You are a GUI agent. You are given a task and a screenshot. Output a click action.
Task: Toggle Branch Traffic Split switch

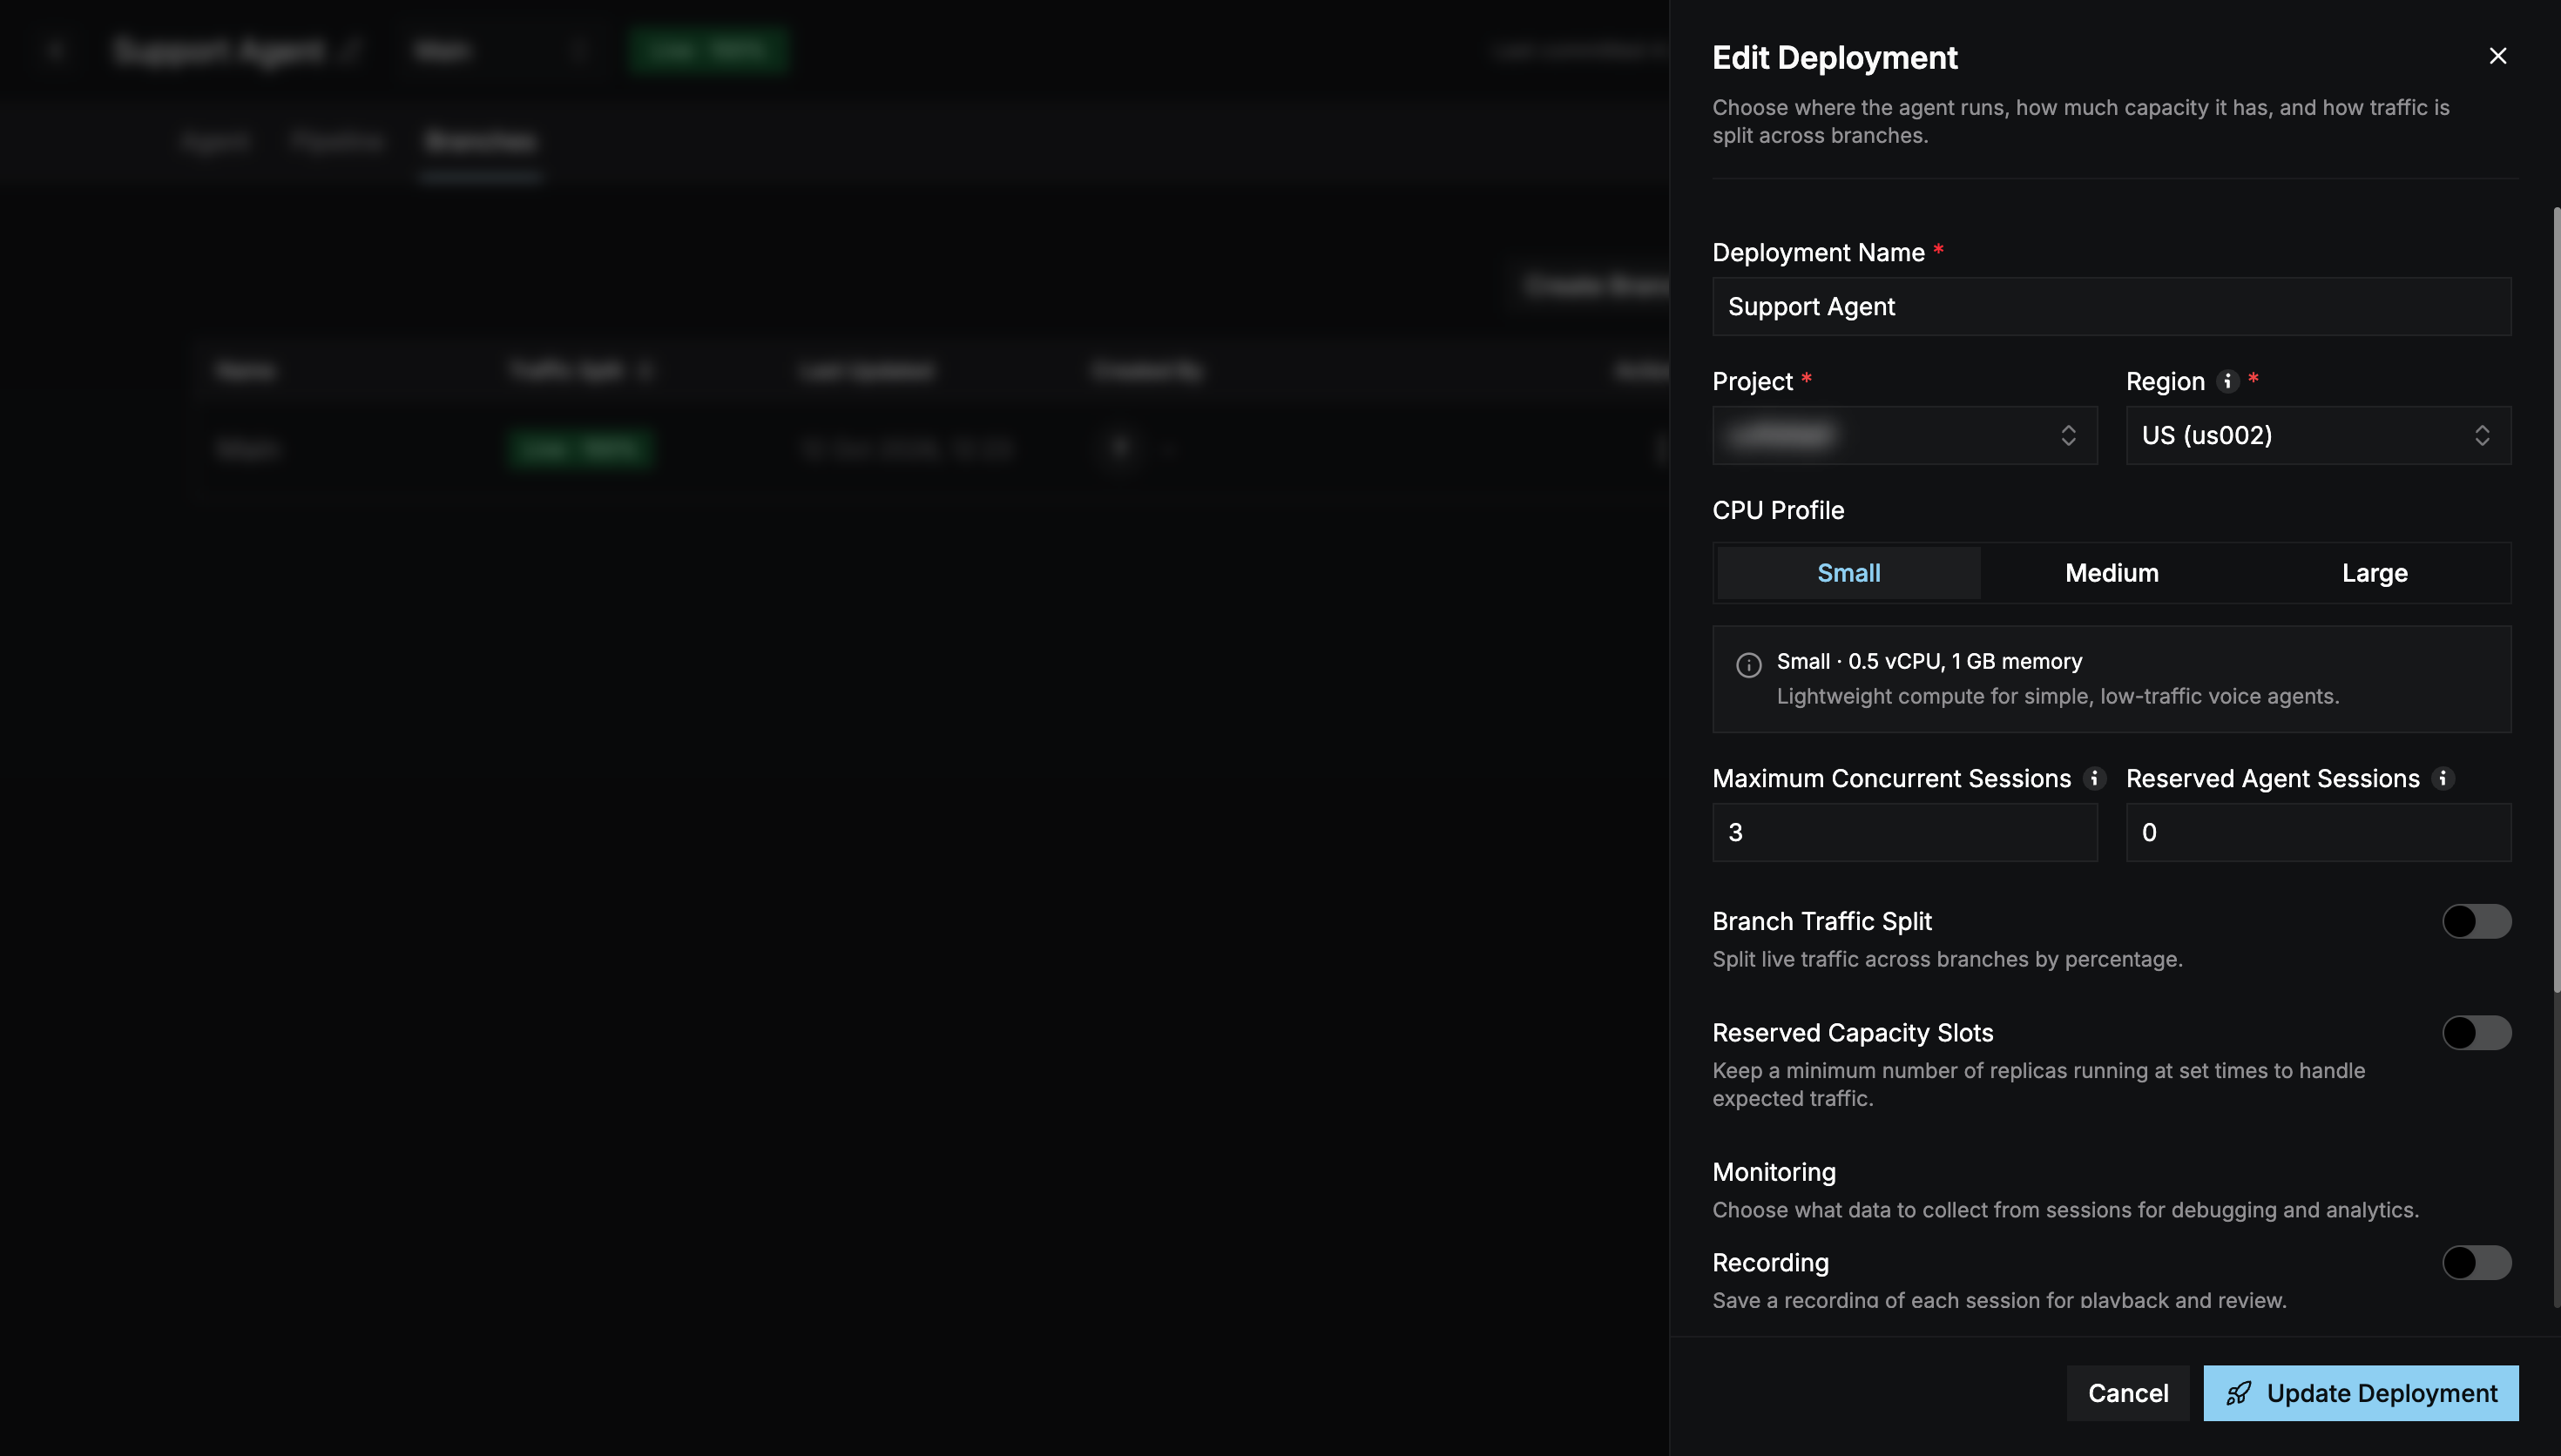point(2476,921)
